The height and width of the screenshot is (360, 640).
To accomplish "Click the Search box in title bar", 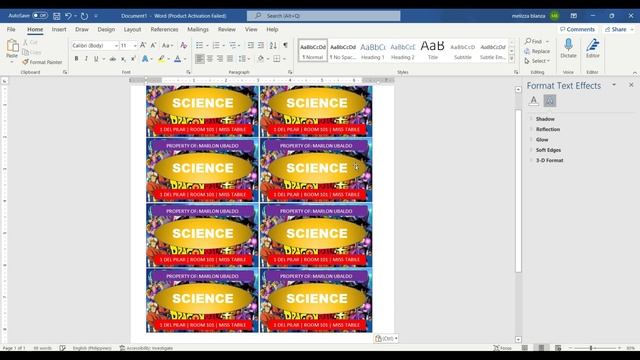I will click(323, 16).
